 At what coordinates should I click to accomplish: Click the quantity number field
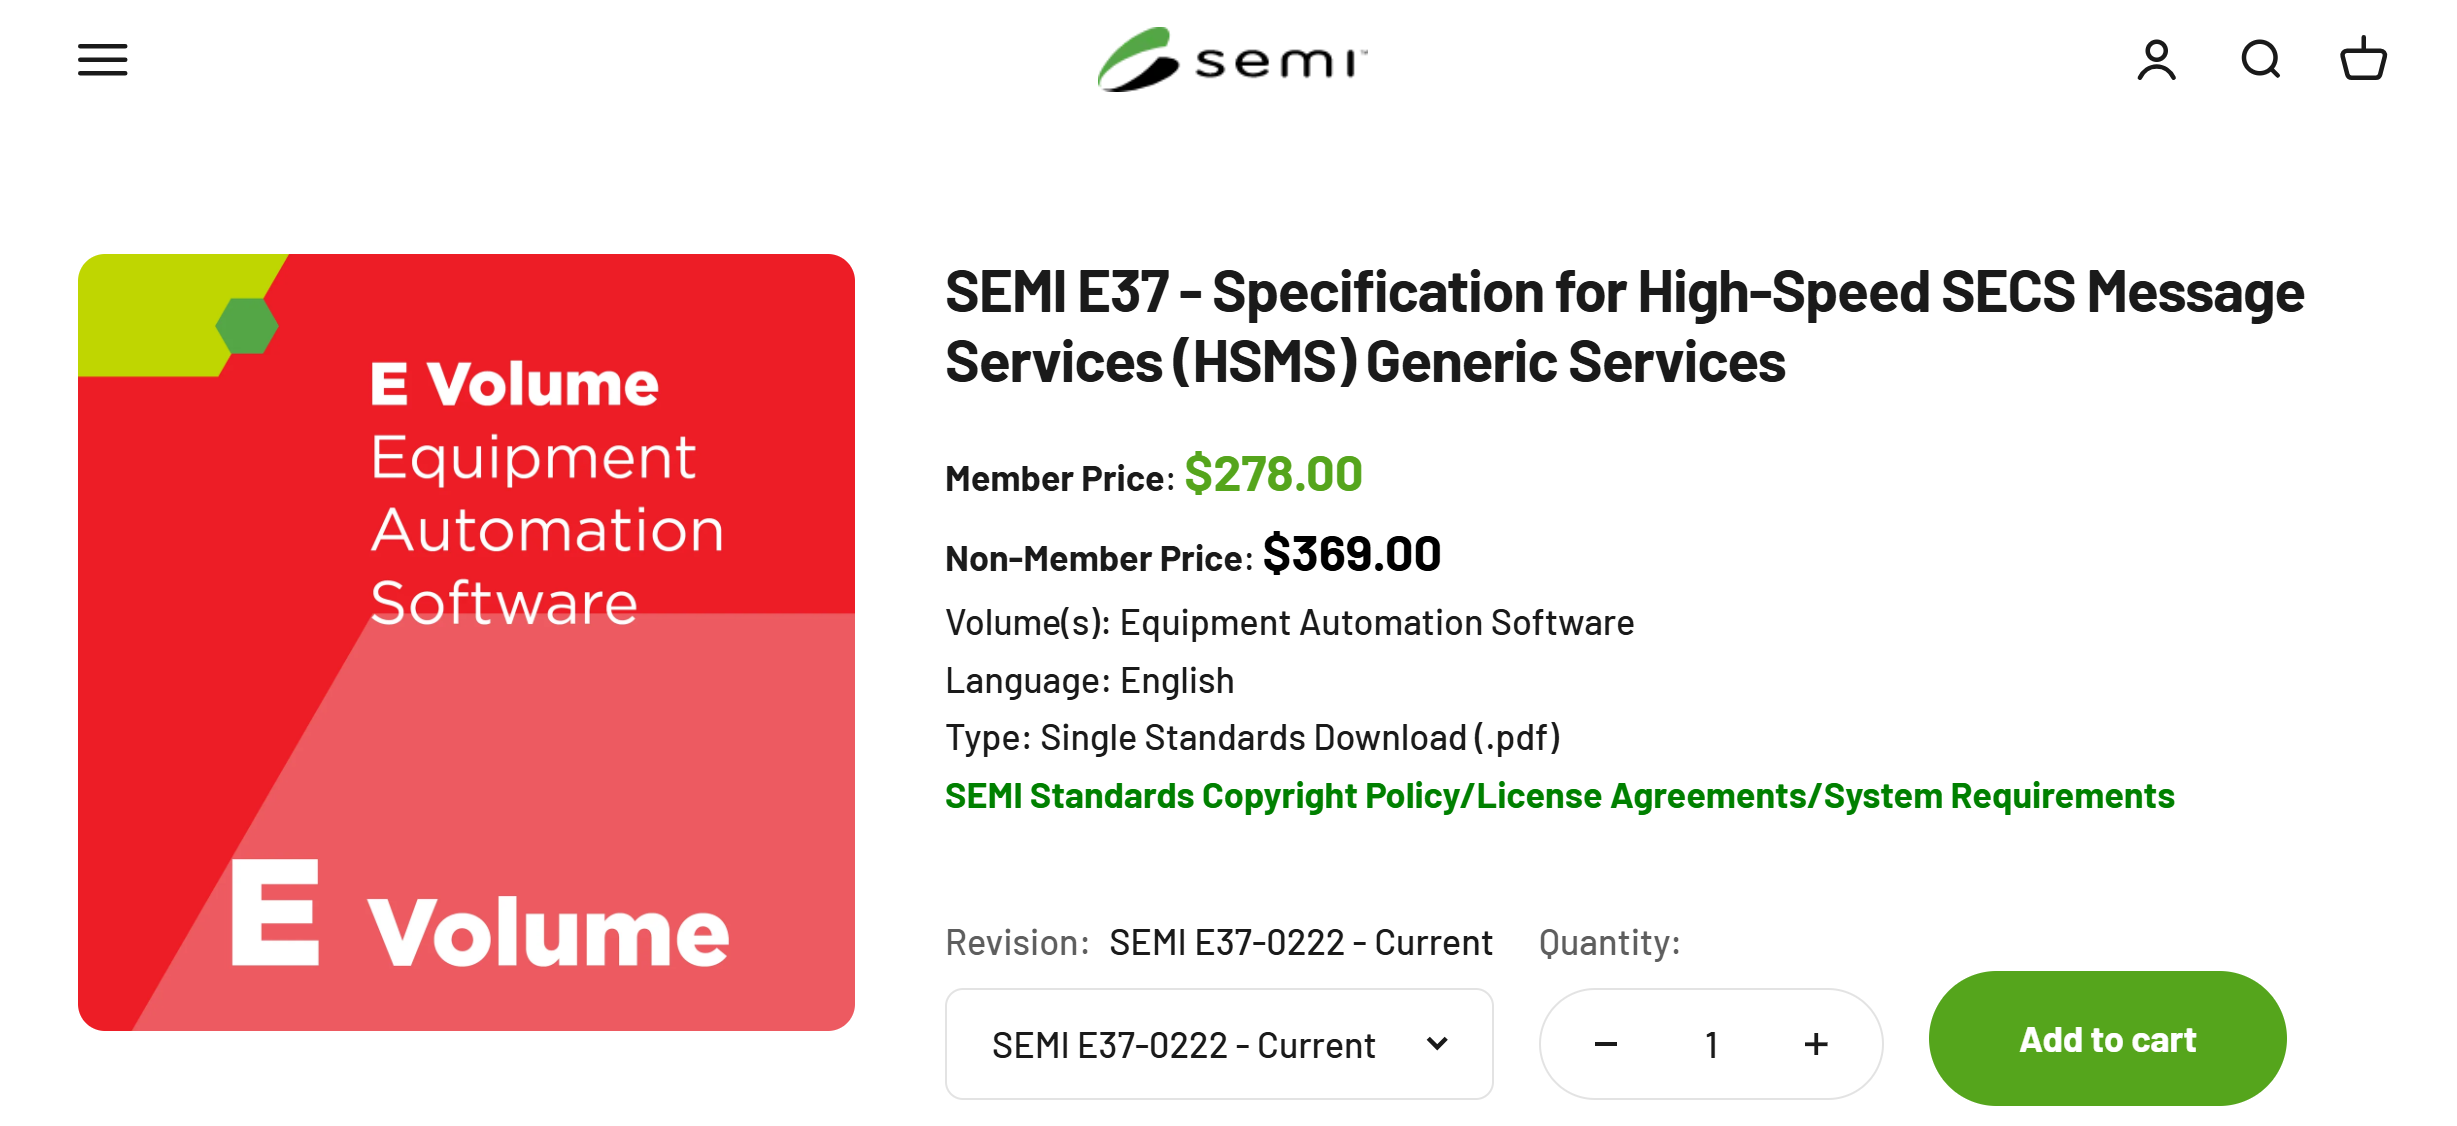1711,1045
